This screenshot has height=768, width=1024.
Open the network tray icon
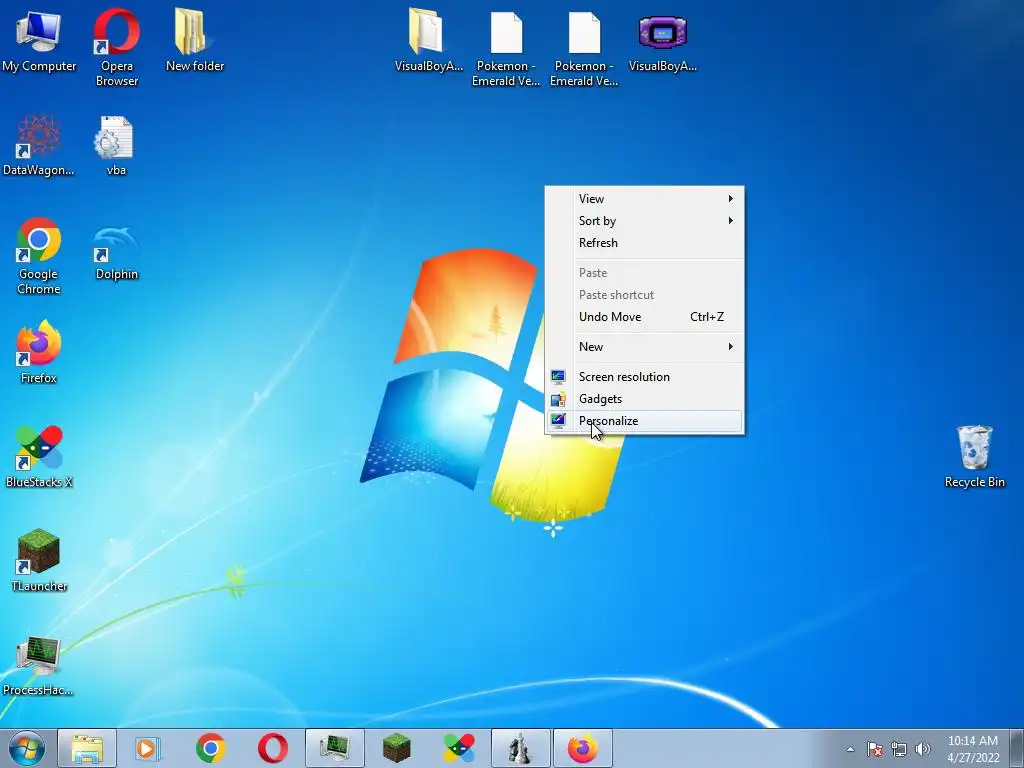tap(899, 749)
